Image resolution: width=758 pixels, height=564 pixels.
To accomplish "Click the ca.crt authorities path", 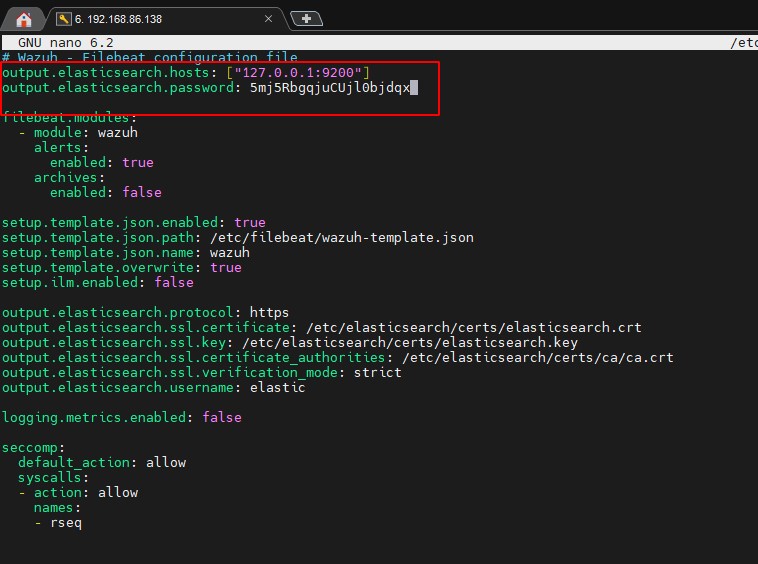I will [x=538, y=357].
